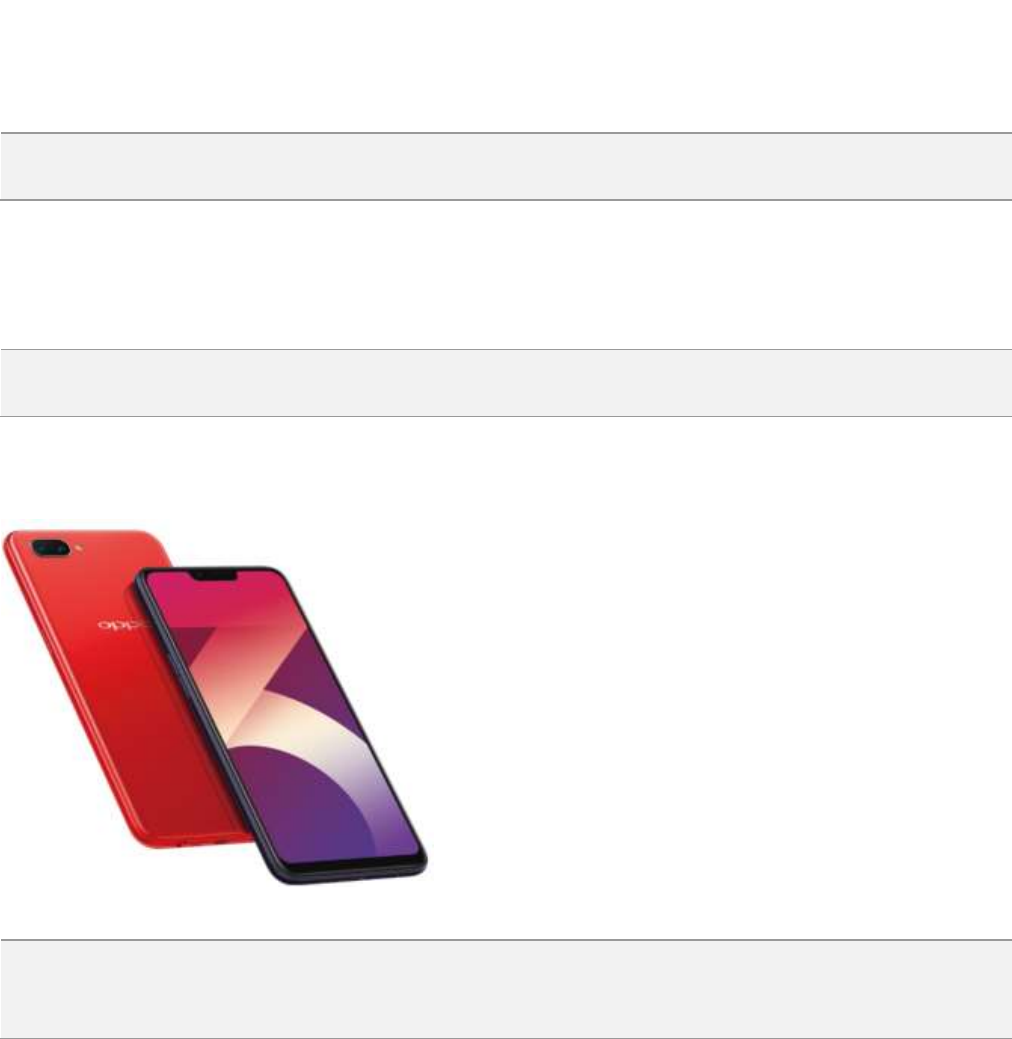Click the second gray header bar

[x=506, y=382]
